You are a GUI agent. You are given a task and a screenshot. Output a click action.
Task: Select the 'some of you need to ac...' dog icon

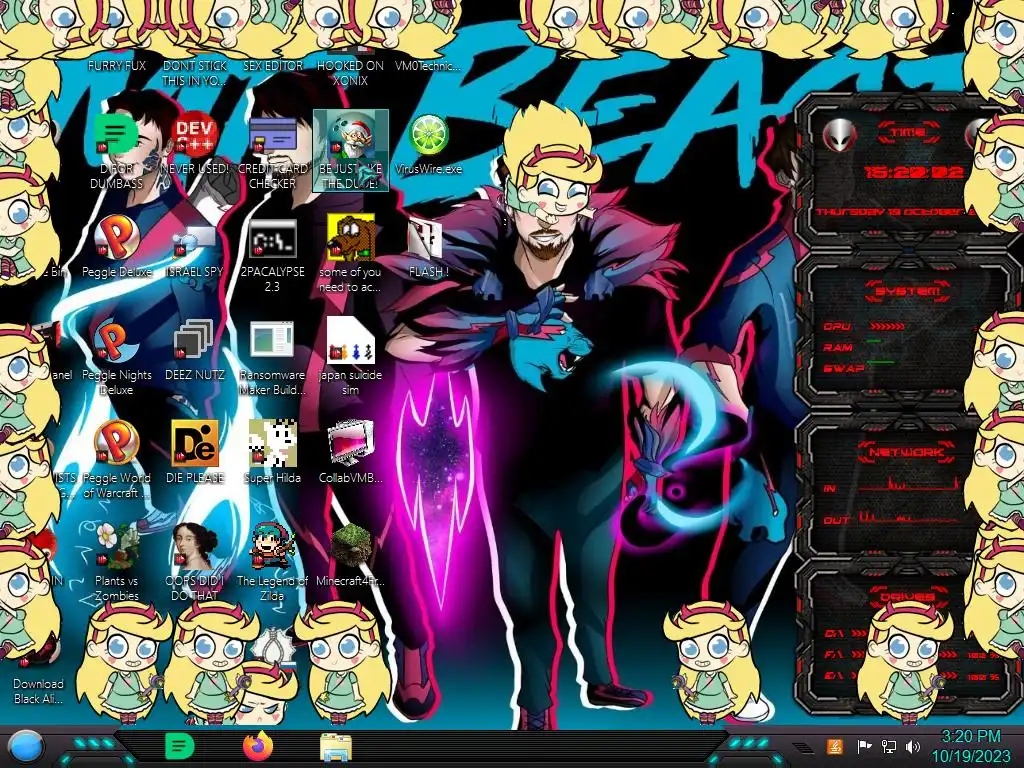click(351, 238)
